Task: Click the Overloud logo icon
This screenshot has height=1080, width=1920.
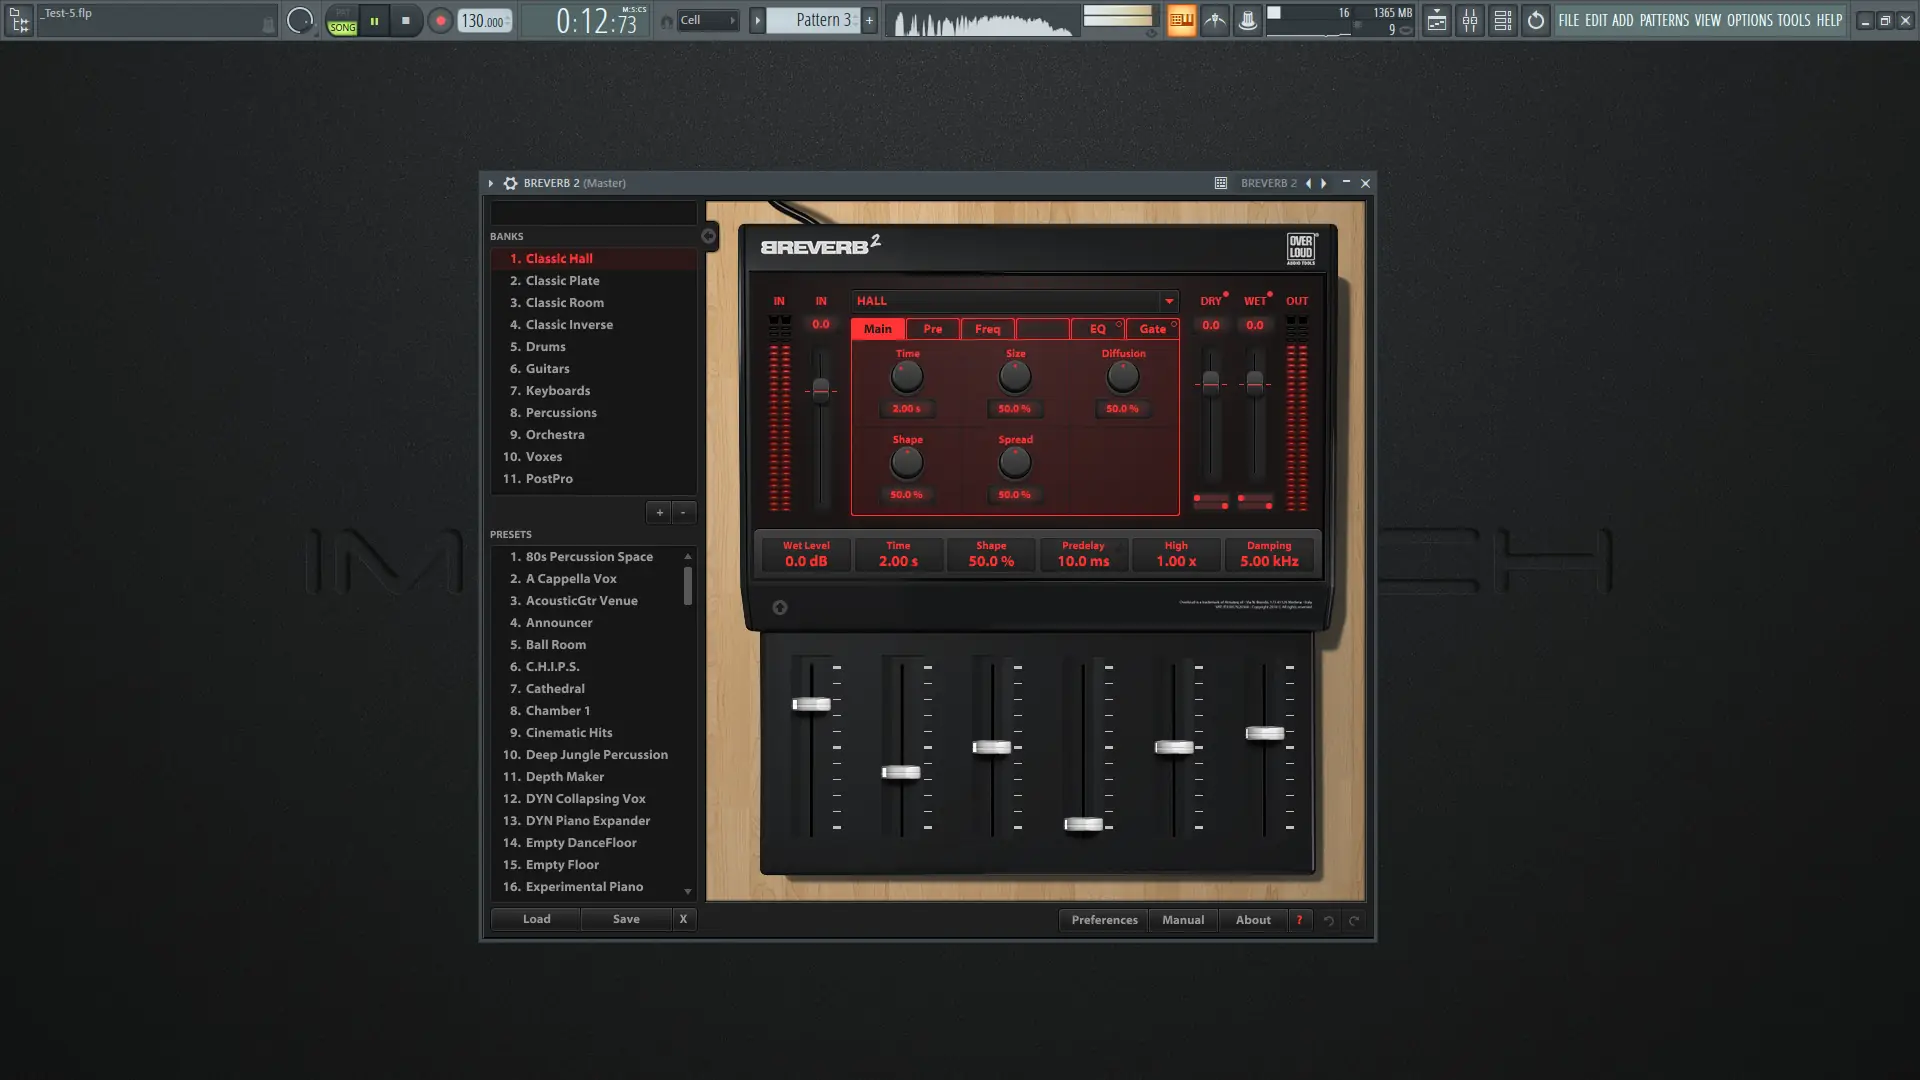Action: point(1300,248)
